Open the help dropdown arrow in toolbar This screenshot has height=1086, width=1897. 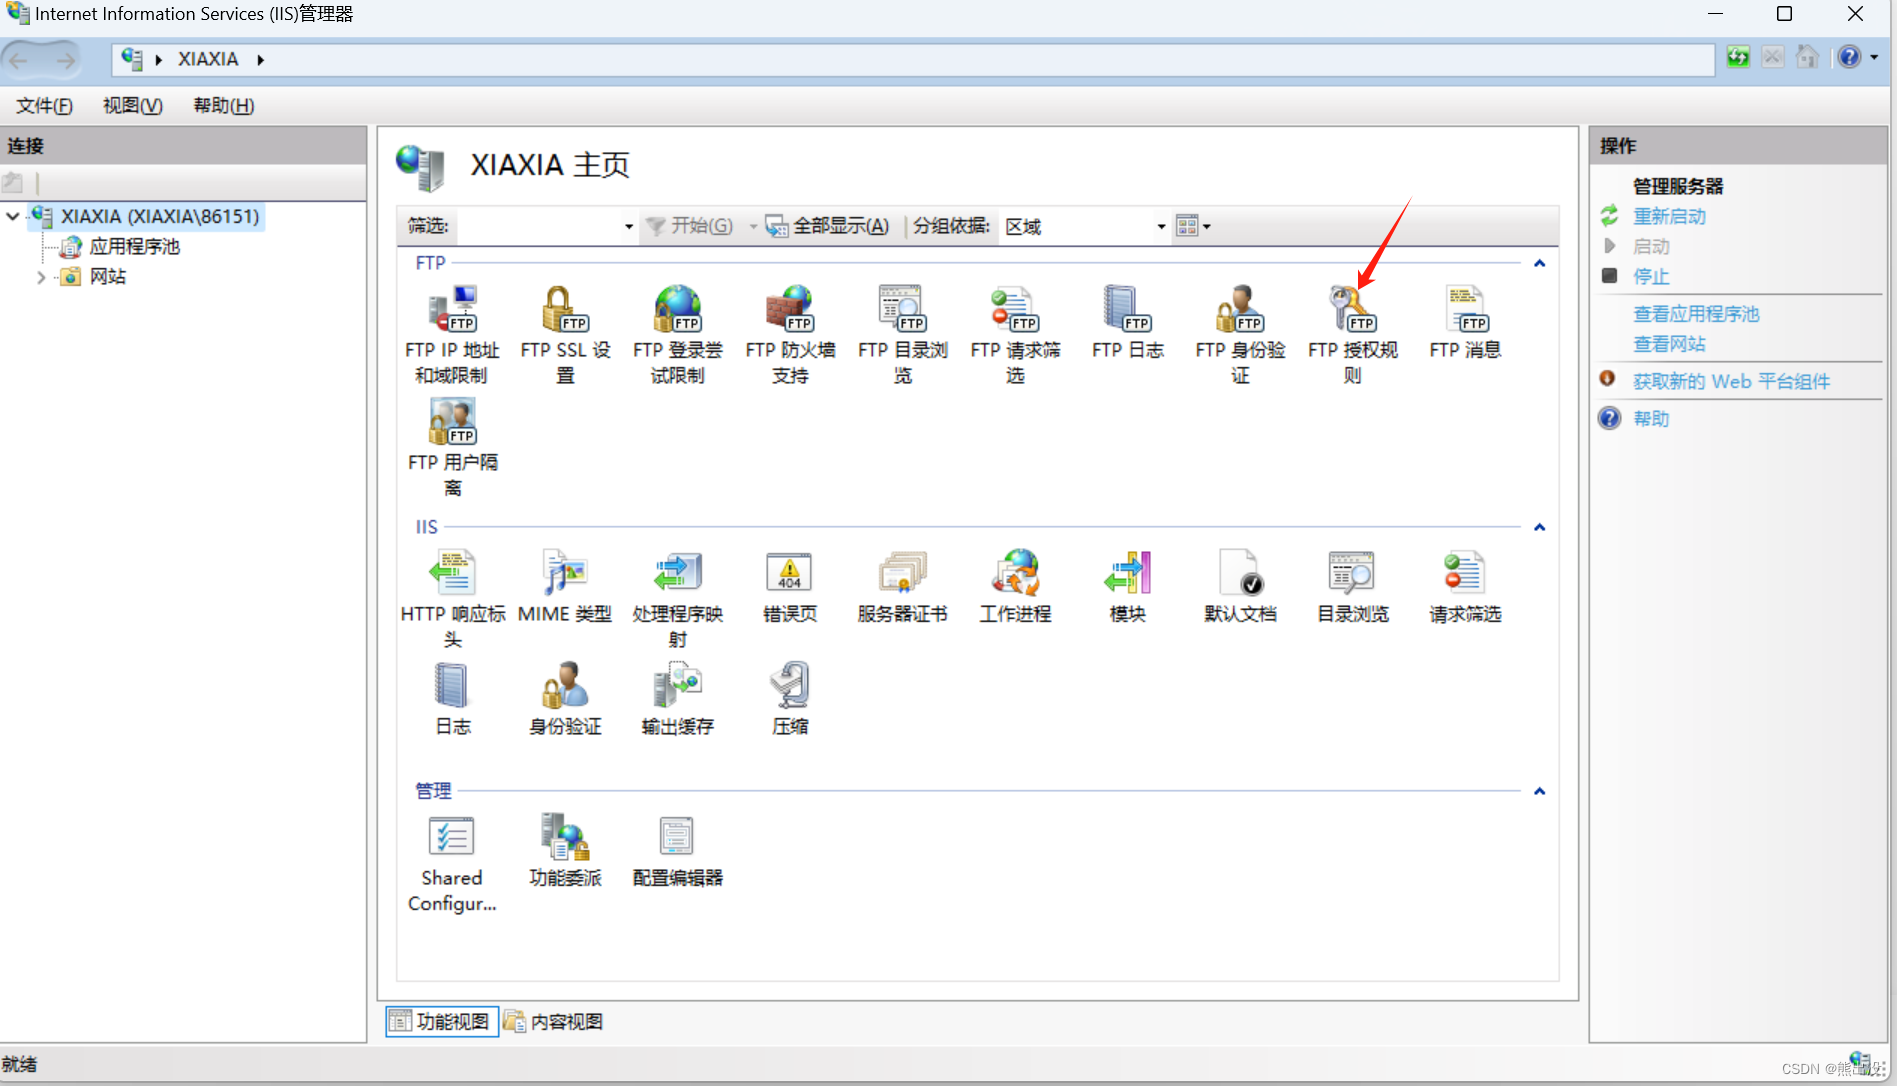1874,58
